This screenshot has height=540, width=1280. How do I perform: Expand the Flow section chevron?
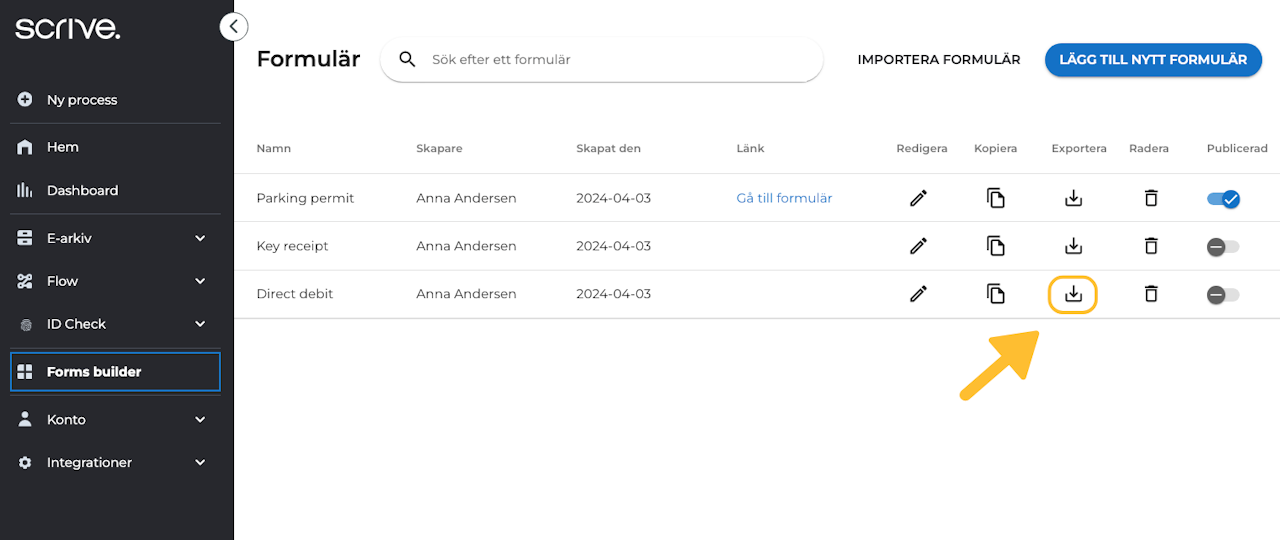(200, 281)
